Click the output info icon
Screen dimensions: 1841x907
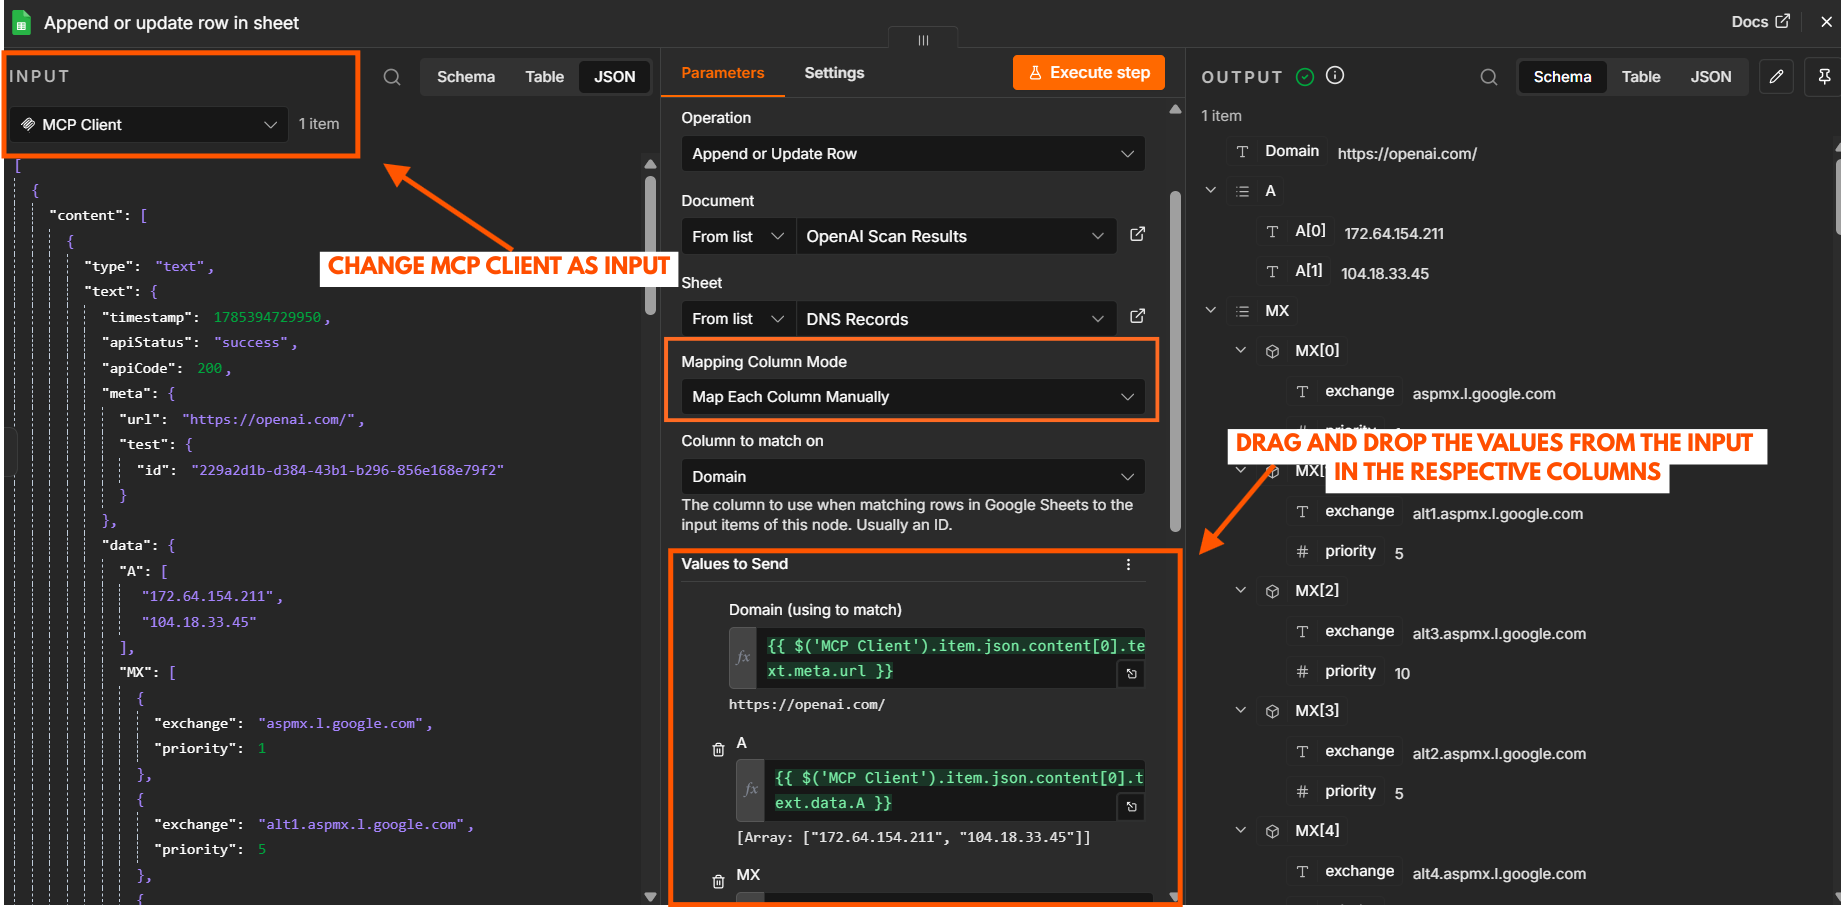1335,76
